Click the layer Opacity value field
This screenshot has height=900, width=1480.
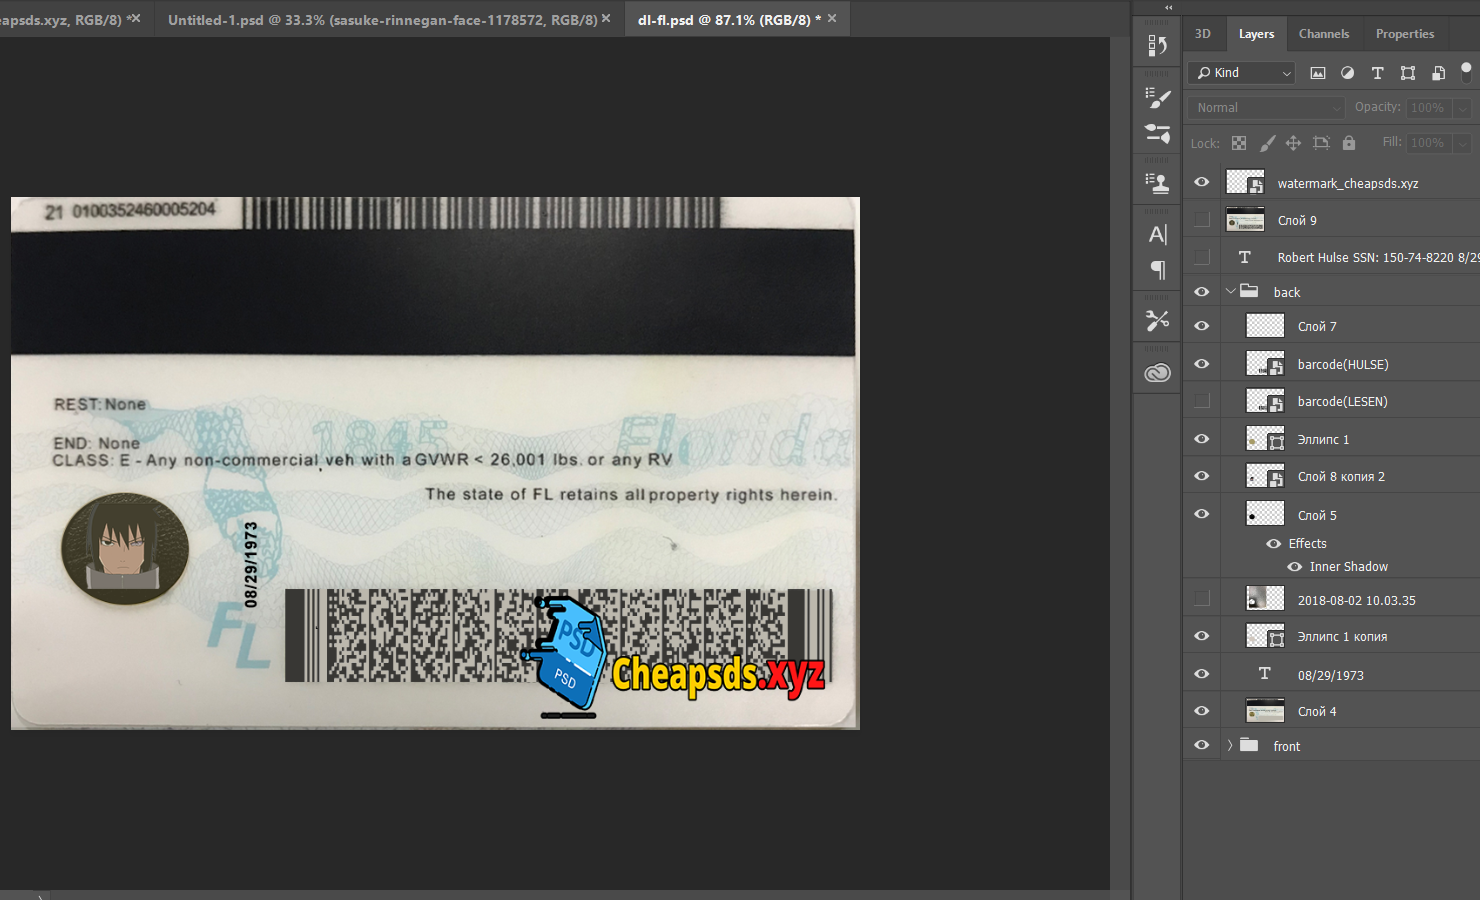click(x=1427, y=108)
